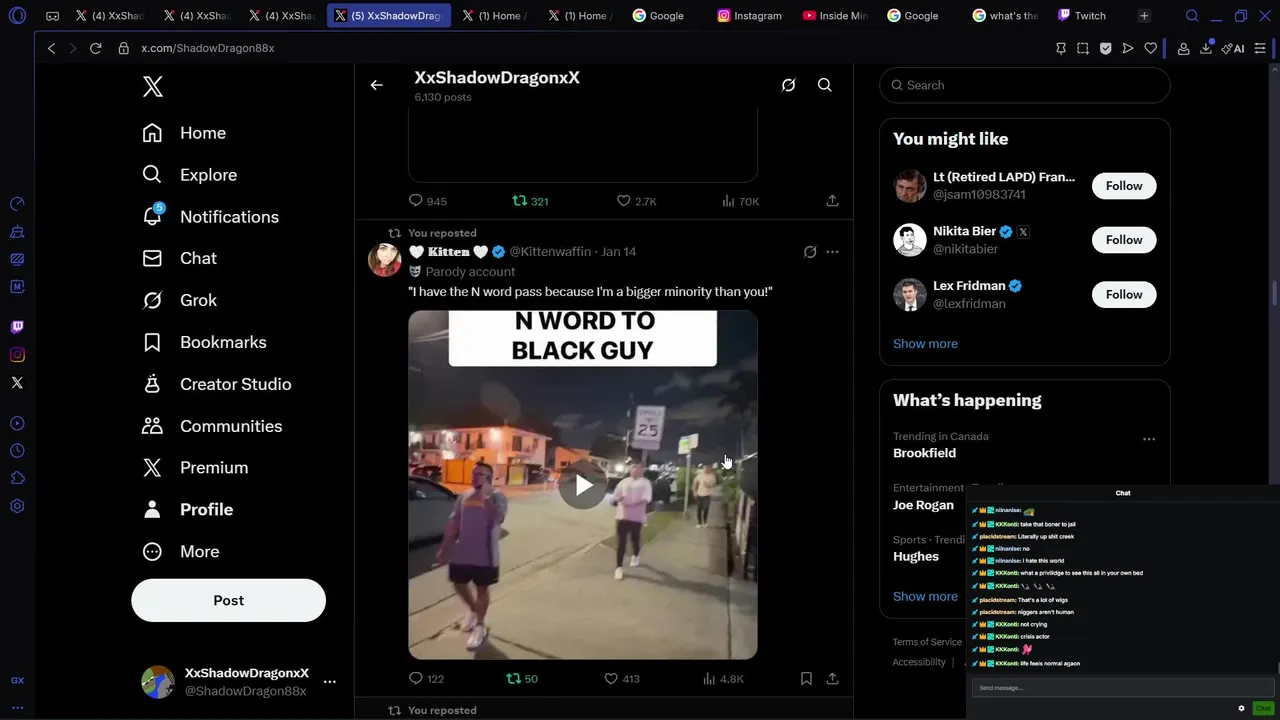The image size is (1280, 720).
Task: Open Instagram in the browser sidebar
Action: [17, 355]
